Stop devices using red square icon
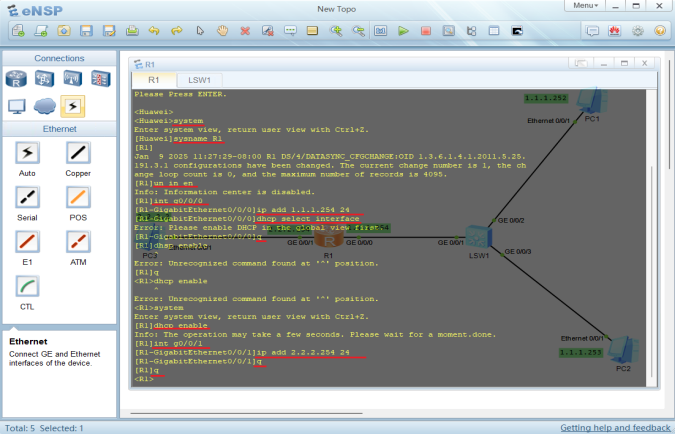Image resolution: width=675 pixels, height=434 pixels. [x=425, y=31]
